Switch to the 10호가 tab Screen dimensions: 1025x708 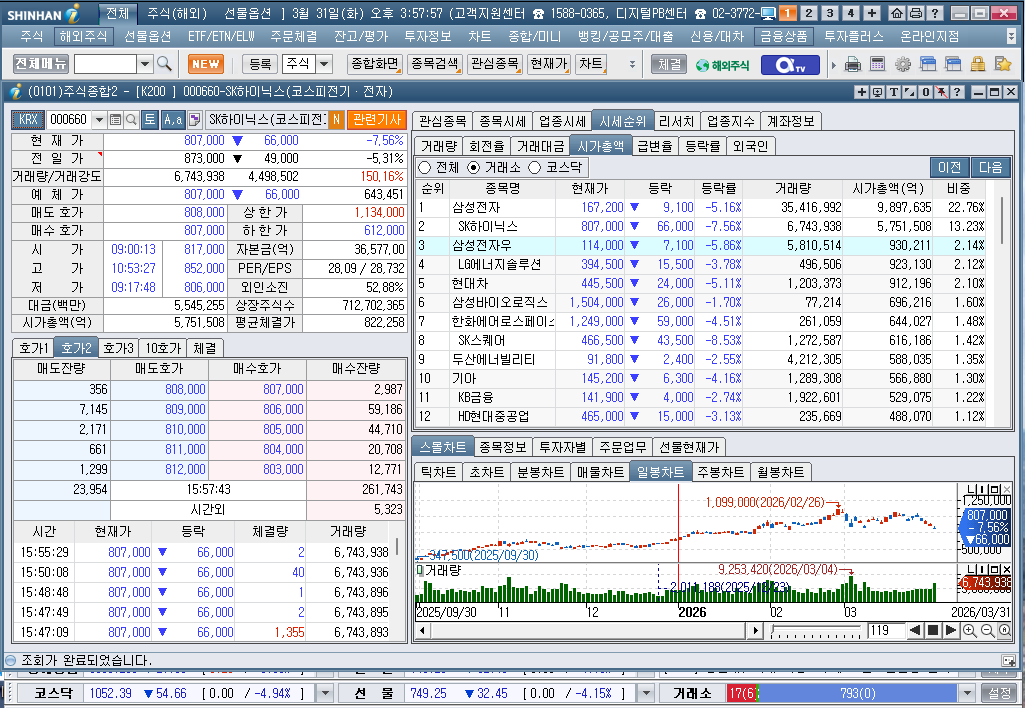click(x=163, y=348)
